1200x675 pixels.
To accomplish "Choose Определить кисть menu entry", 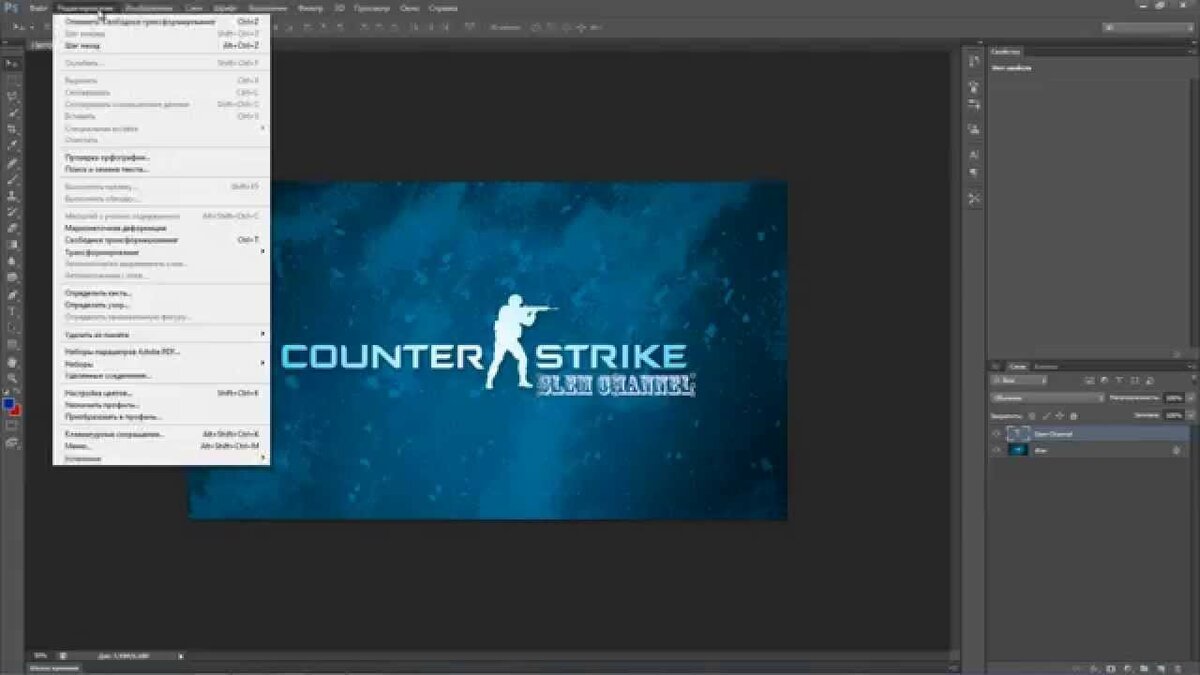I will click(x=160, y=293).
